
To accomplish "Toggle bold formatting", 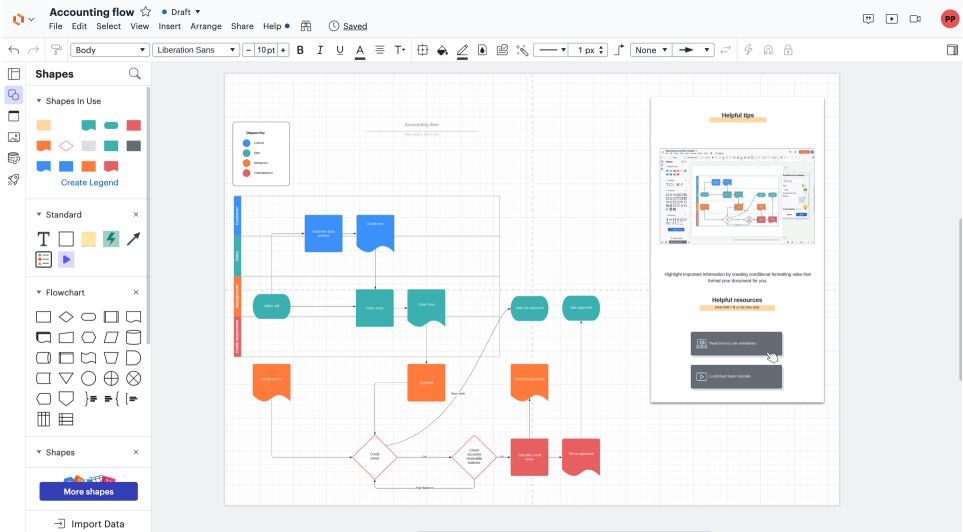I will [x=300, y=50].
